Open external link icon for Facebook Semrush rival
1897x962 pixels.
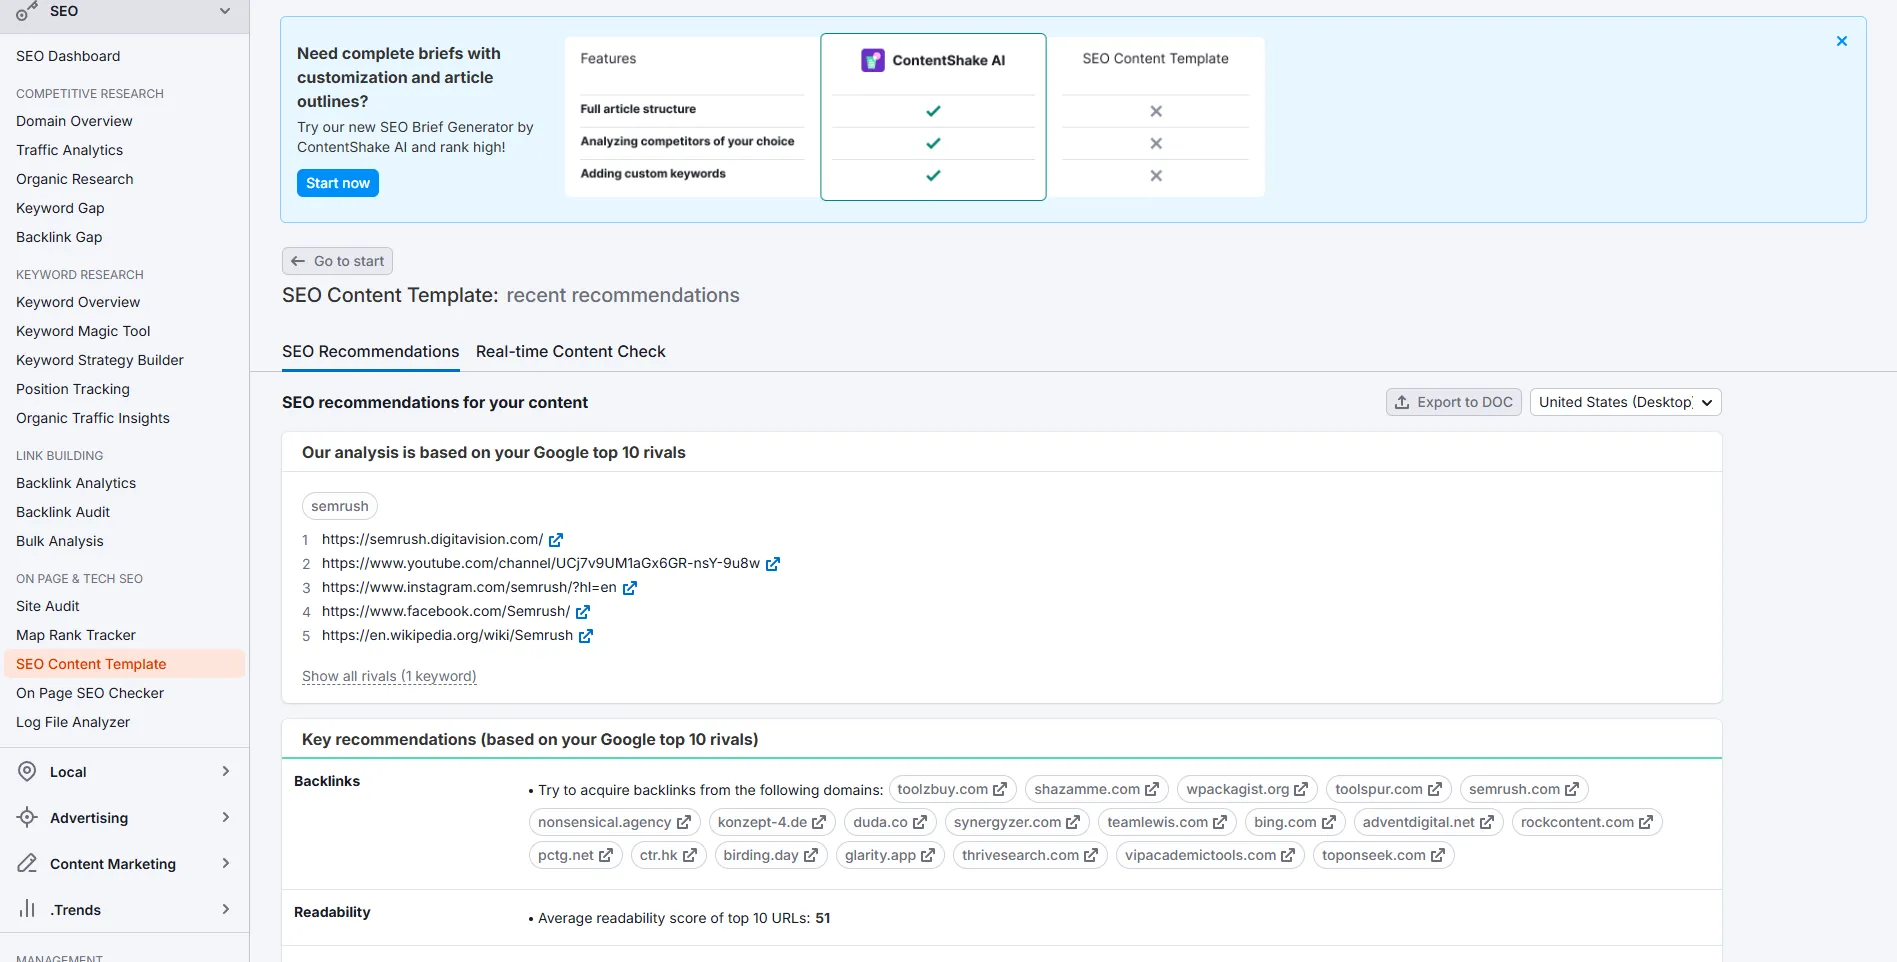click(583, 612)
